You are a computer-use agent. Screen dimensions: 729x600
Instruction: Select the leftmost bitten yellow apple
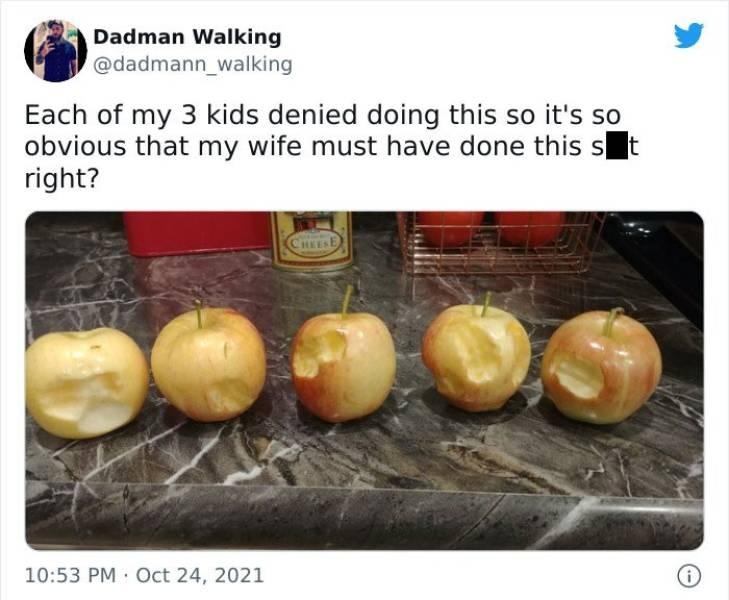pos(86,383)
